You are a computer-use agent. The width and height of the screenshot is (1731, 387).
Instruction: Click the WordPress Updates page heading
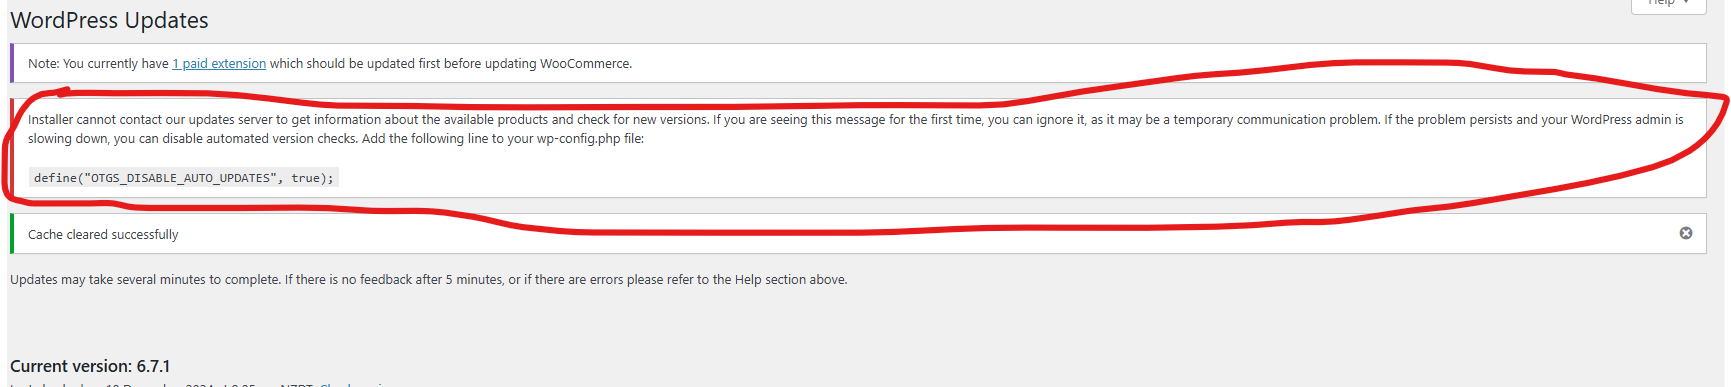point(109,20)
